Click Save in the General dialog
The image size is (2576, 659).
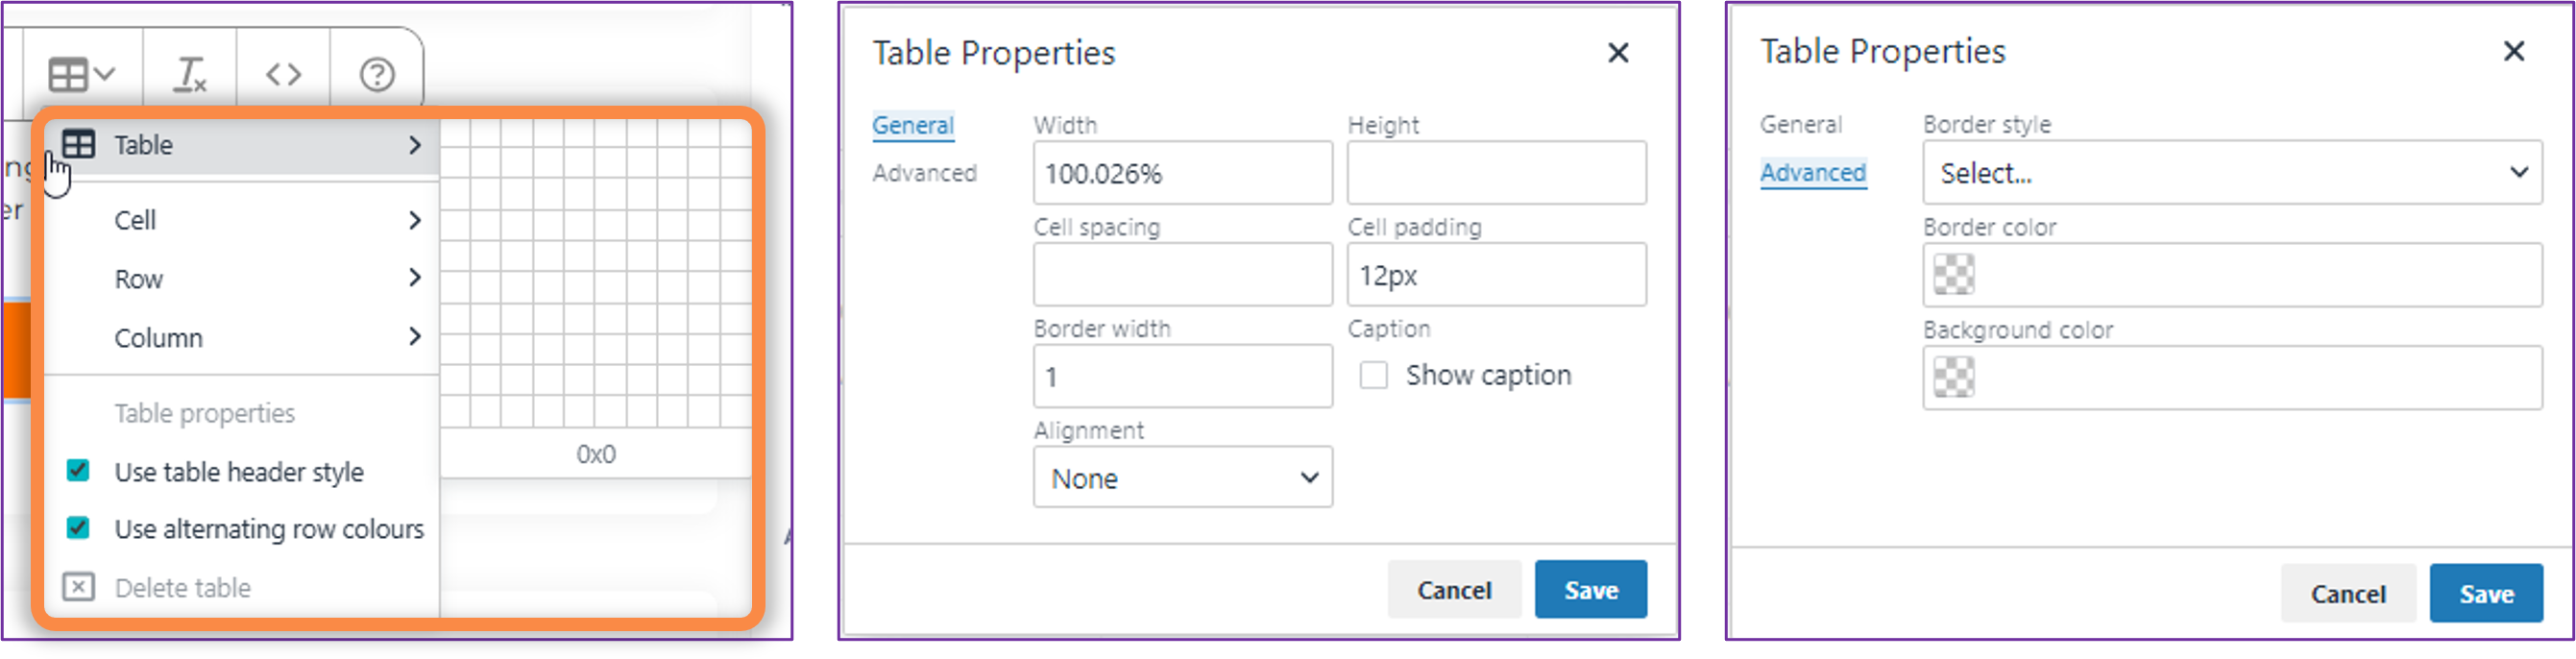pyautogui.click(x=1589, y=589)
